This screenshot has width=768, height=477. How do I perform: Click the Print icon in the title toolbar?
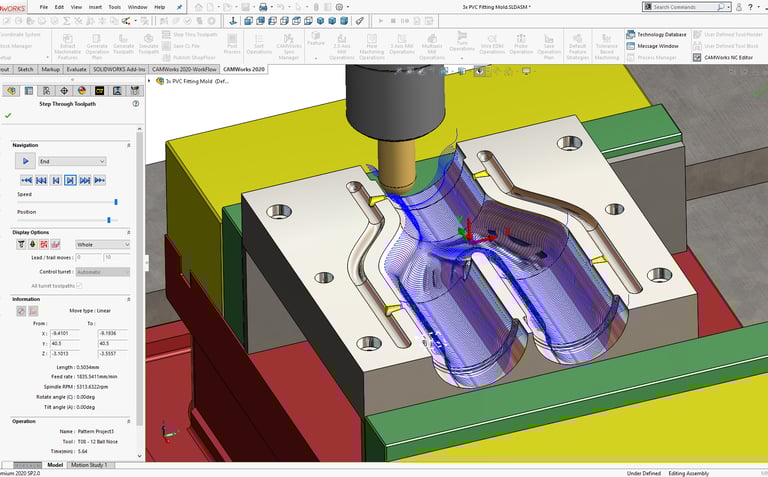263,7
